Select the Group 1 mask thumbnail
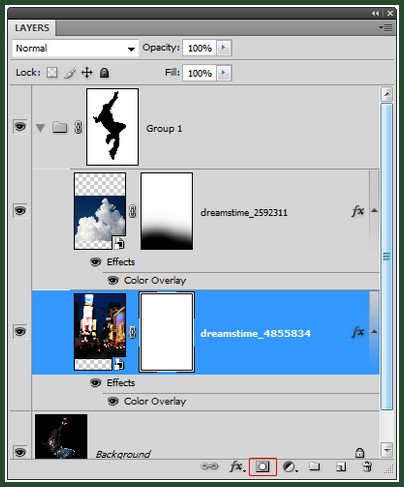This screenshot has width=404, height=487. tap(112, 127)
